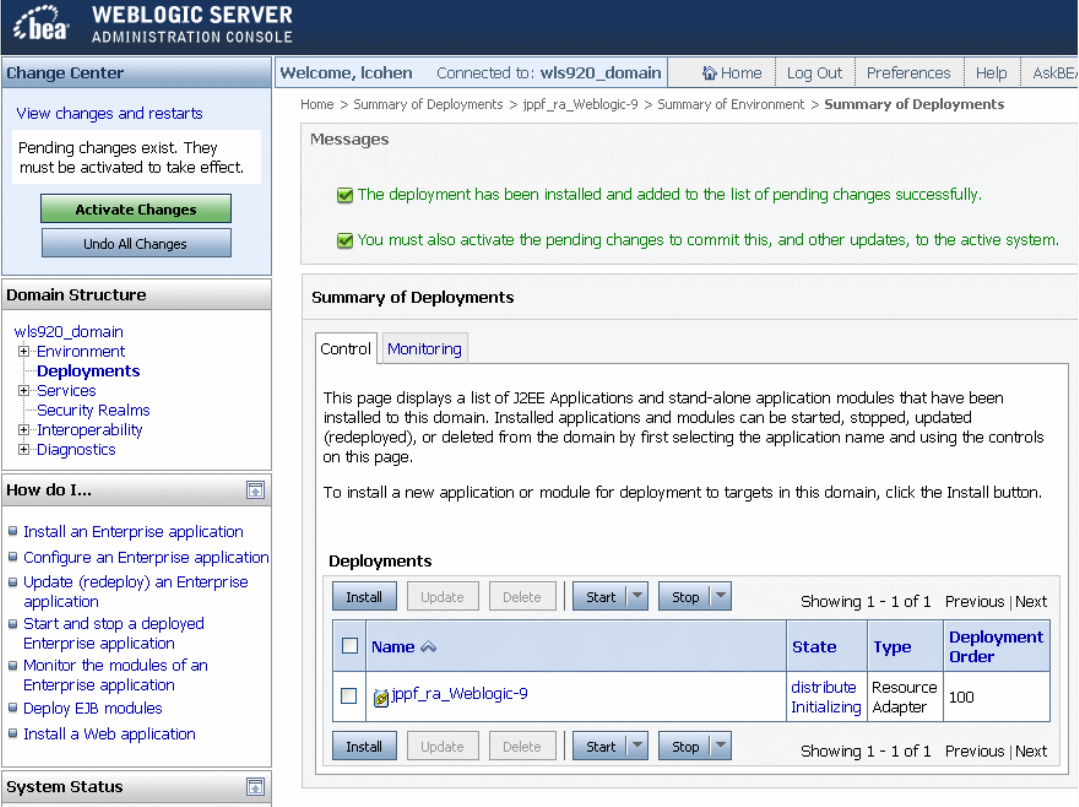This screenshot has width=1079, height=807.
Task: Tick the select-all checkbox in table header
Action: (350, 646)
